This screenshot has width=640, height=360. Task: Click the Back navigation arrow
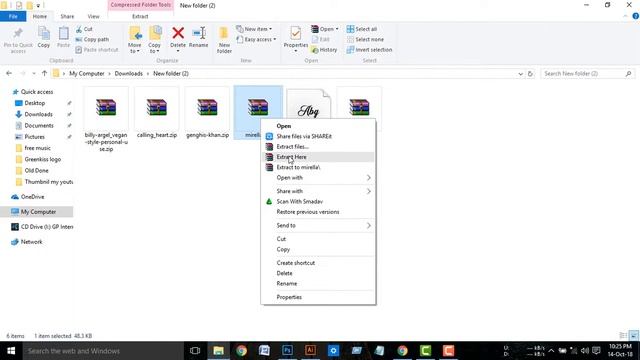click(x=9, y=73)
